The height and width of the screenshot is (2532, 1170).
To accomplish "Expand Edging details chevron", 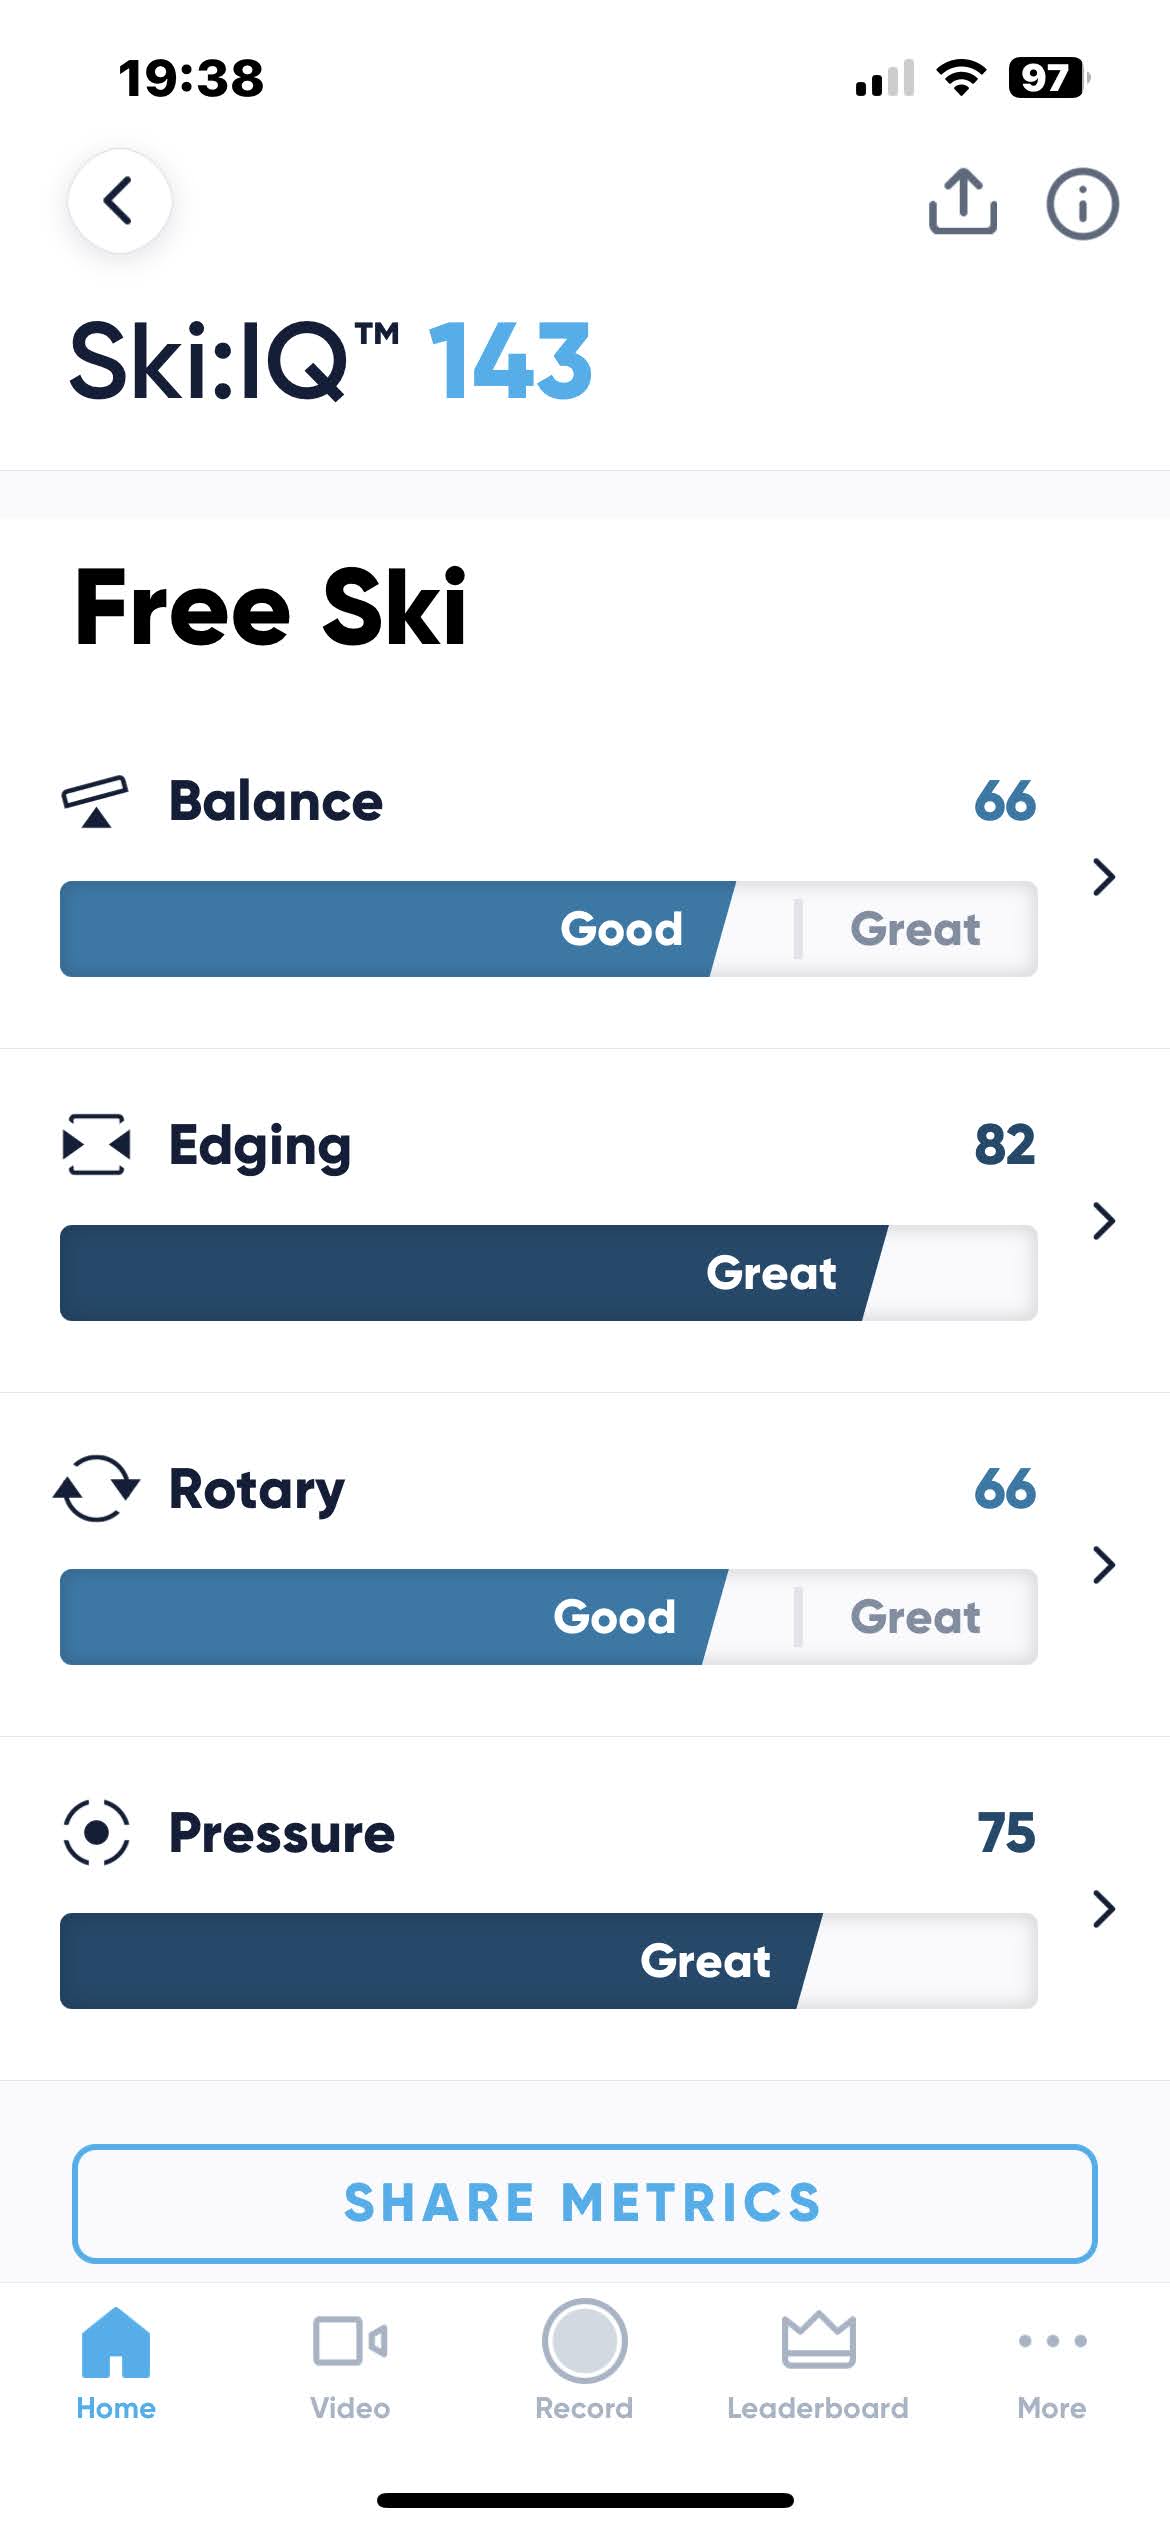I will click(x=1103, y=1221).
